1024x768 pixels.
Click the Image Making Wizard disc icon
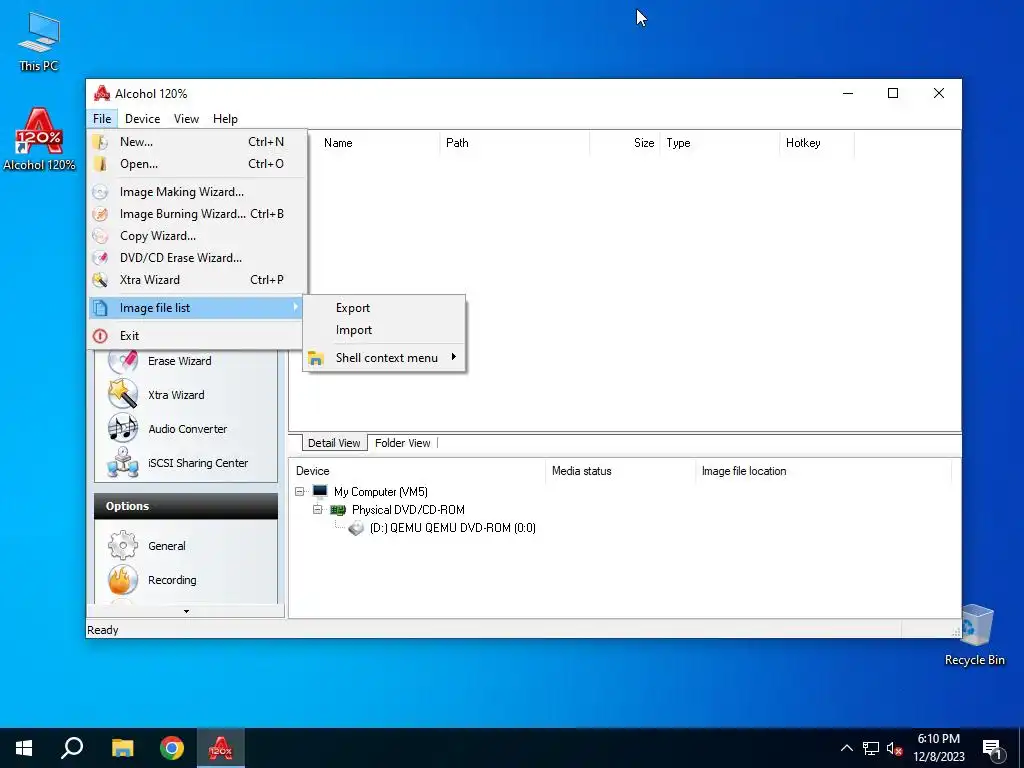[100, 192]
